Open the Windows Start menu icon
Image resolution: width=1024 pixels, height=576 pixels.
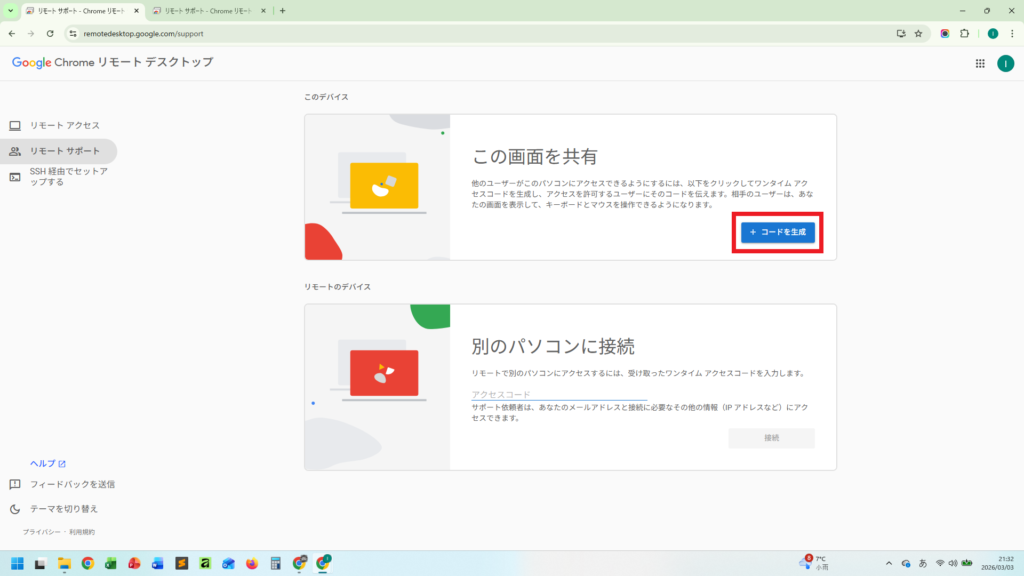coord(17,563)
